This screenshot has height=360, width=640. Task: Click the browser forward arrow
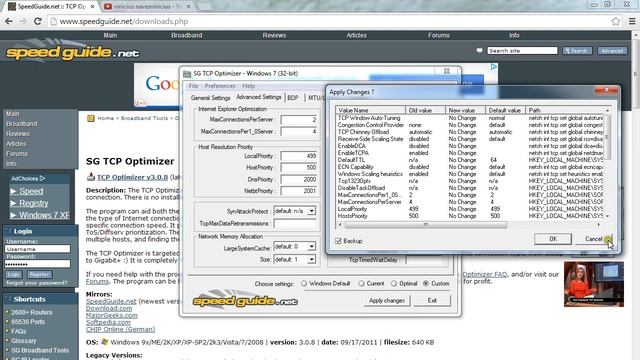[x=23, y=21]
